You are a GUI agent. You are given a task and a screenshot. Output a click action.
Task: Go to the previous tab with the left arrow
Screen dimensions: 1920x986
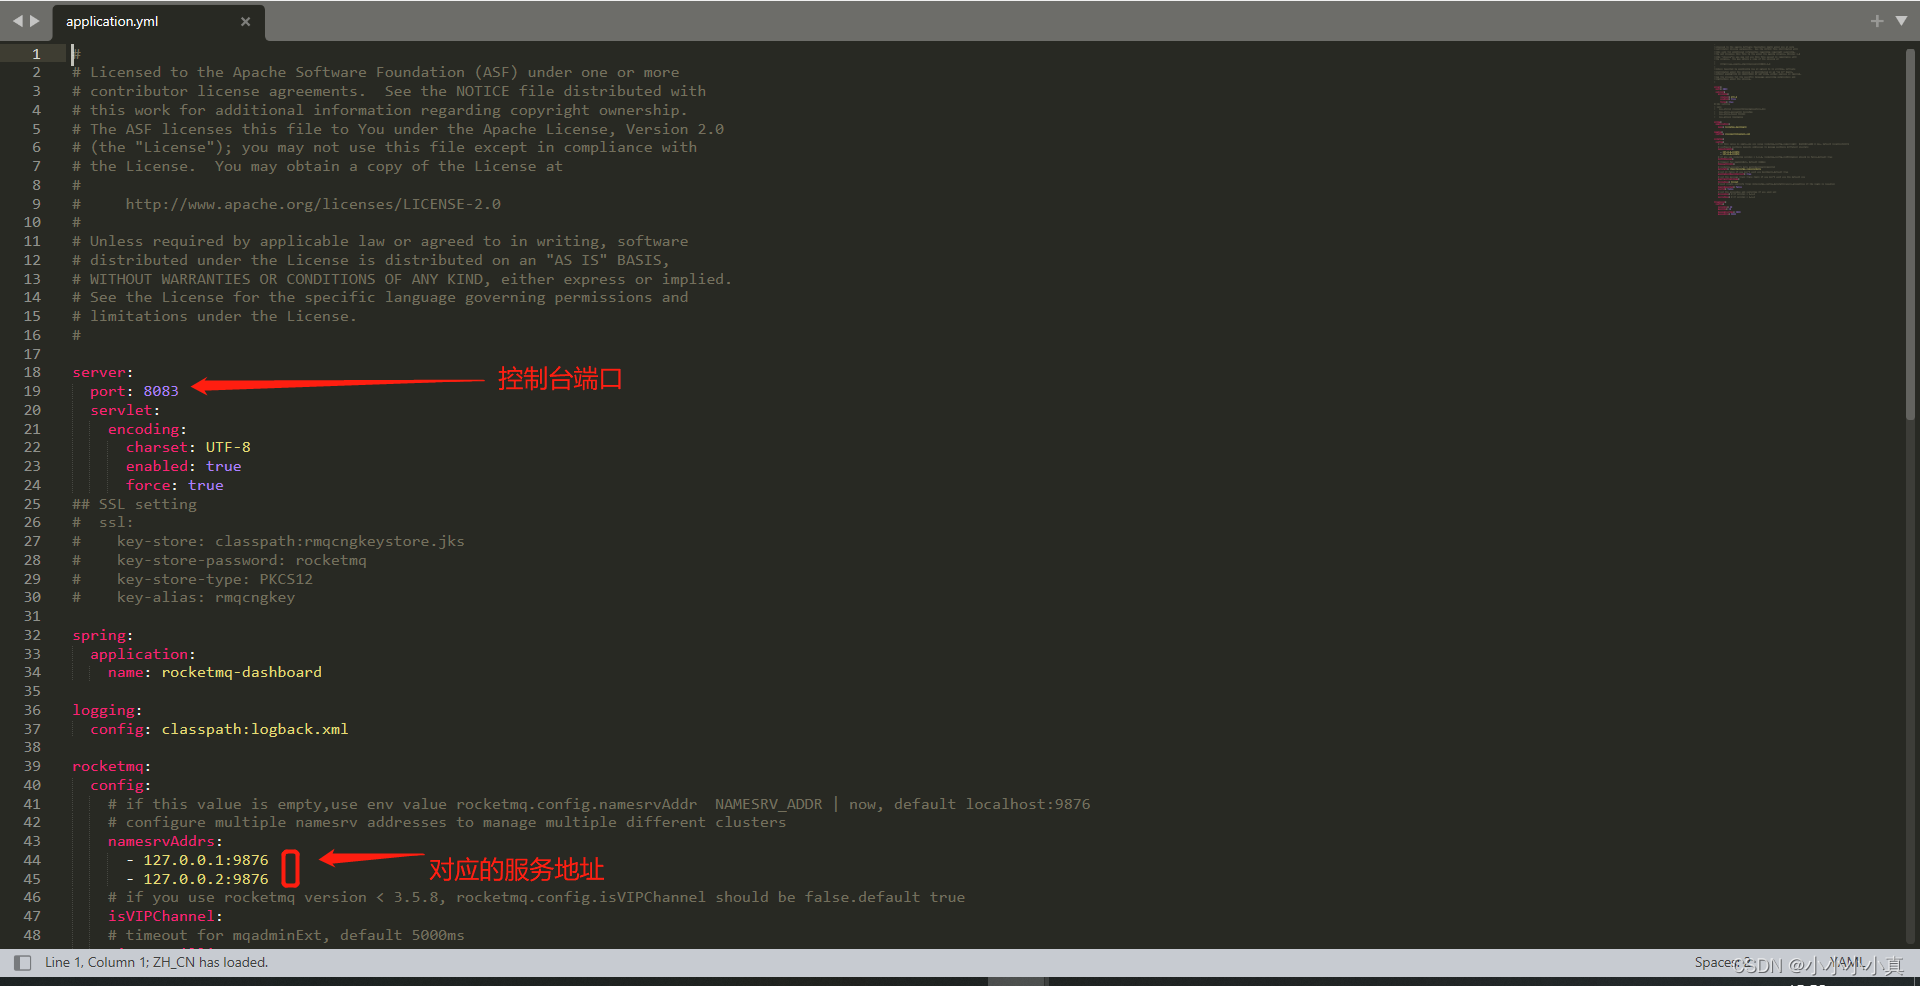(17, 21)
